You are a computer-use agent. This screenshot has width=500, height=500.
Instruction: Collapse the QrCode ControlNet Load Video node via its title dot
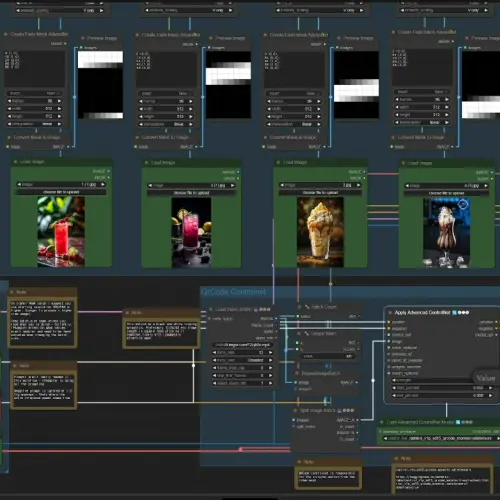click(211, 309)
